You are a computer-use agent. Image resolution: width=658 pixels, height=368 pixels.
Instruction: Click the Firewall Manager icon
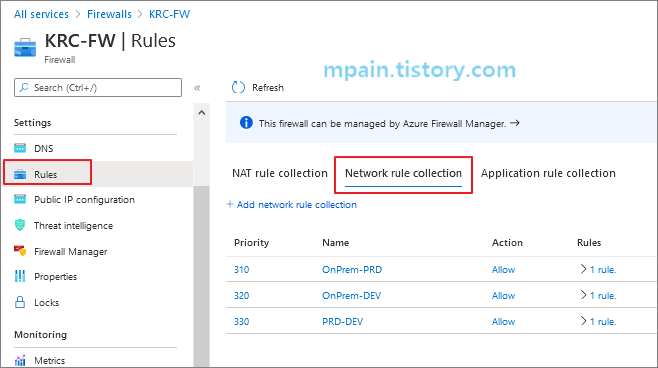[20, 251]
